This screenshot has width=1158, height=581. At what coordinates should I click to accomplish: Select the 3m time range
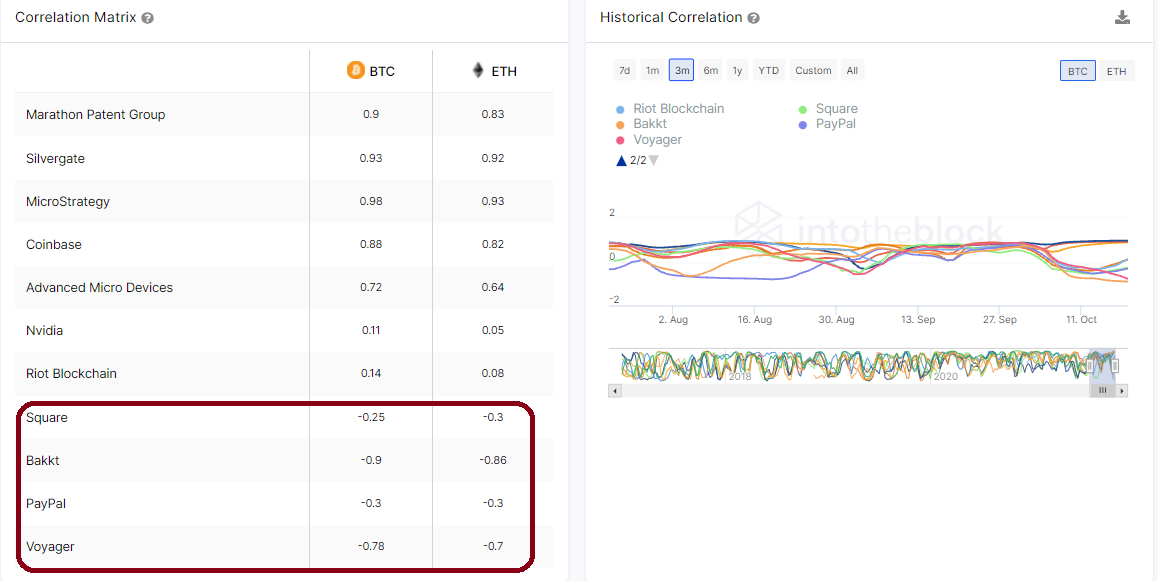pos(682,71)
